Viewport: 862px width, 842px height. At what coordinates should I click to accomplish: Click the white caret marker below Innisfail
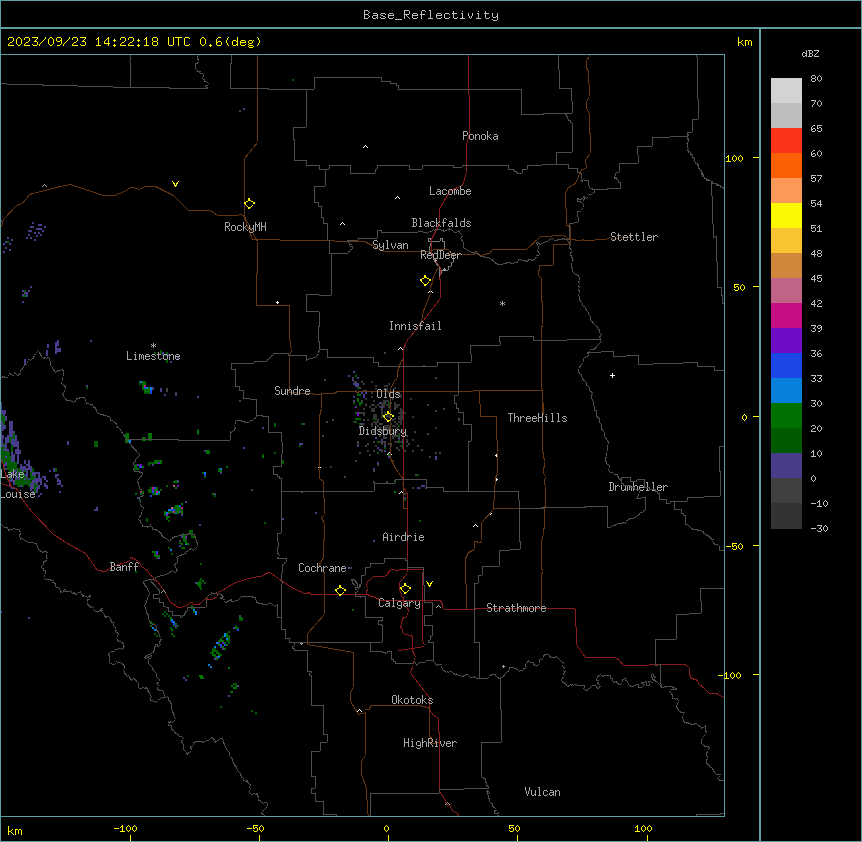click(x=400, y=348)
